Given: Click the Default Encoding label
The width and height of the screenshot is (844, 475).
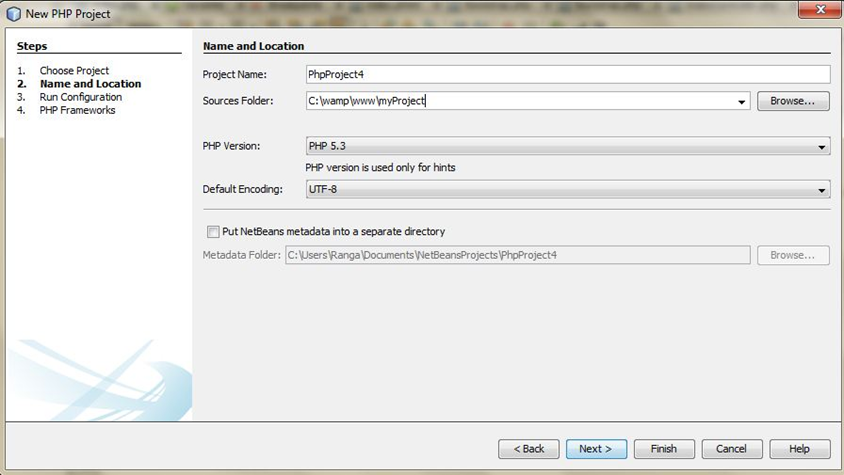Looking at the screenshot, I should (x=243, y=189).
